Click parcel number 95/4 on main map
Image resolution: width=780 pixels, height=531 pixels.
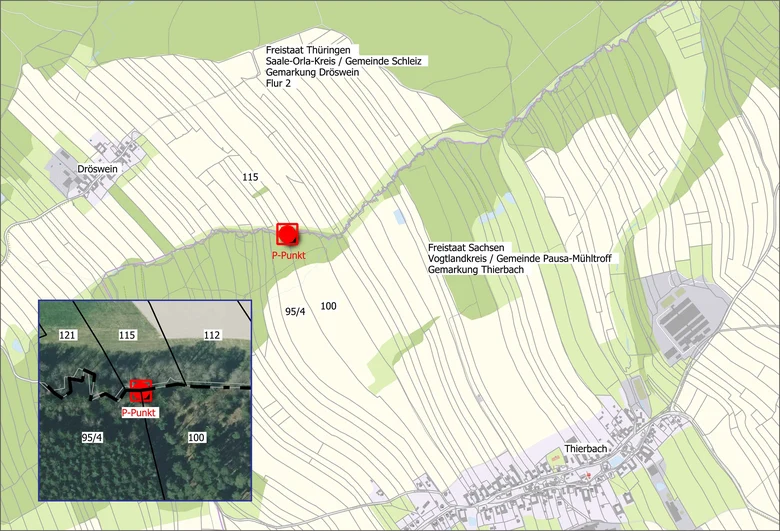[x=295, y=312]
